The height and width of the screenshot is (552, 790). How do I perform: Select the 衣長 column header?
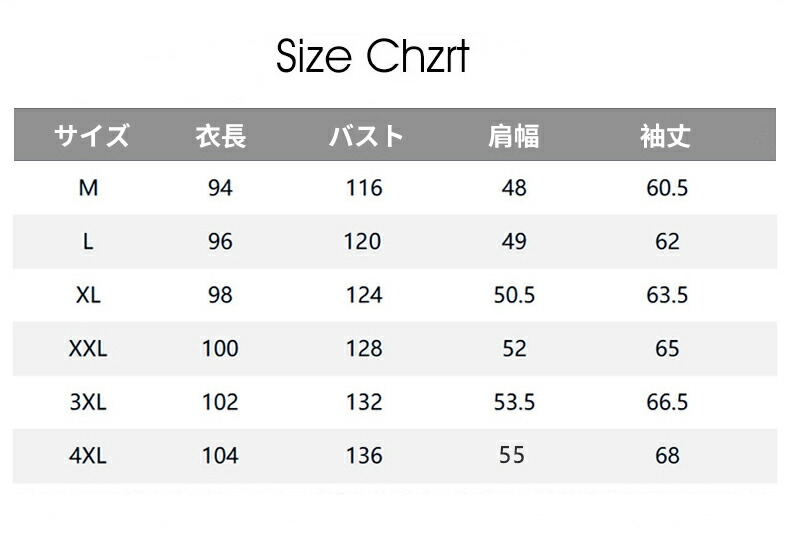point(220,137)
